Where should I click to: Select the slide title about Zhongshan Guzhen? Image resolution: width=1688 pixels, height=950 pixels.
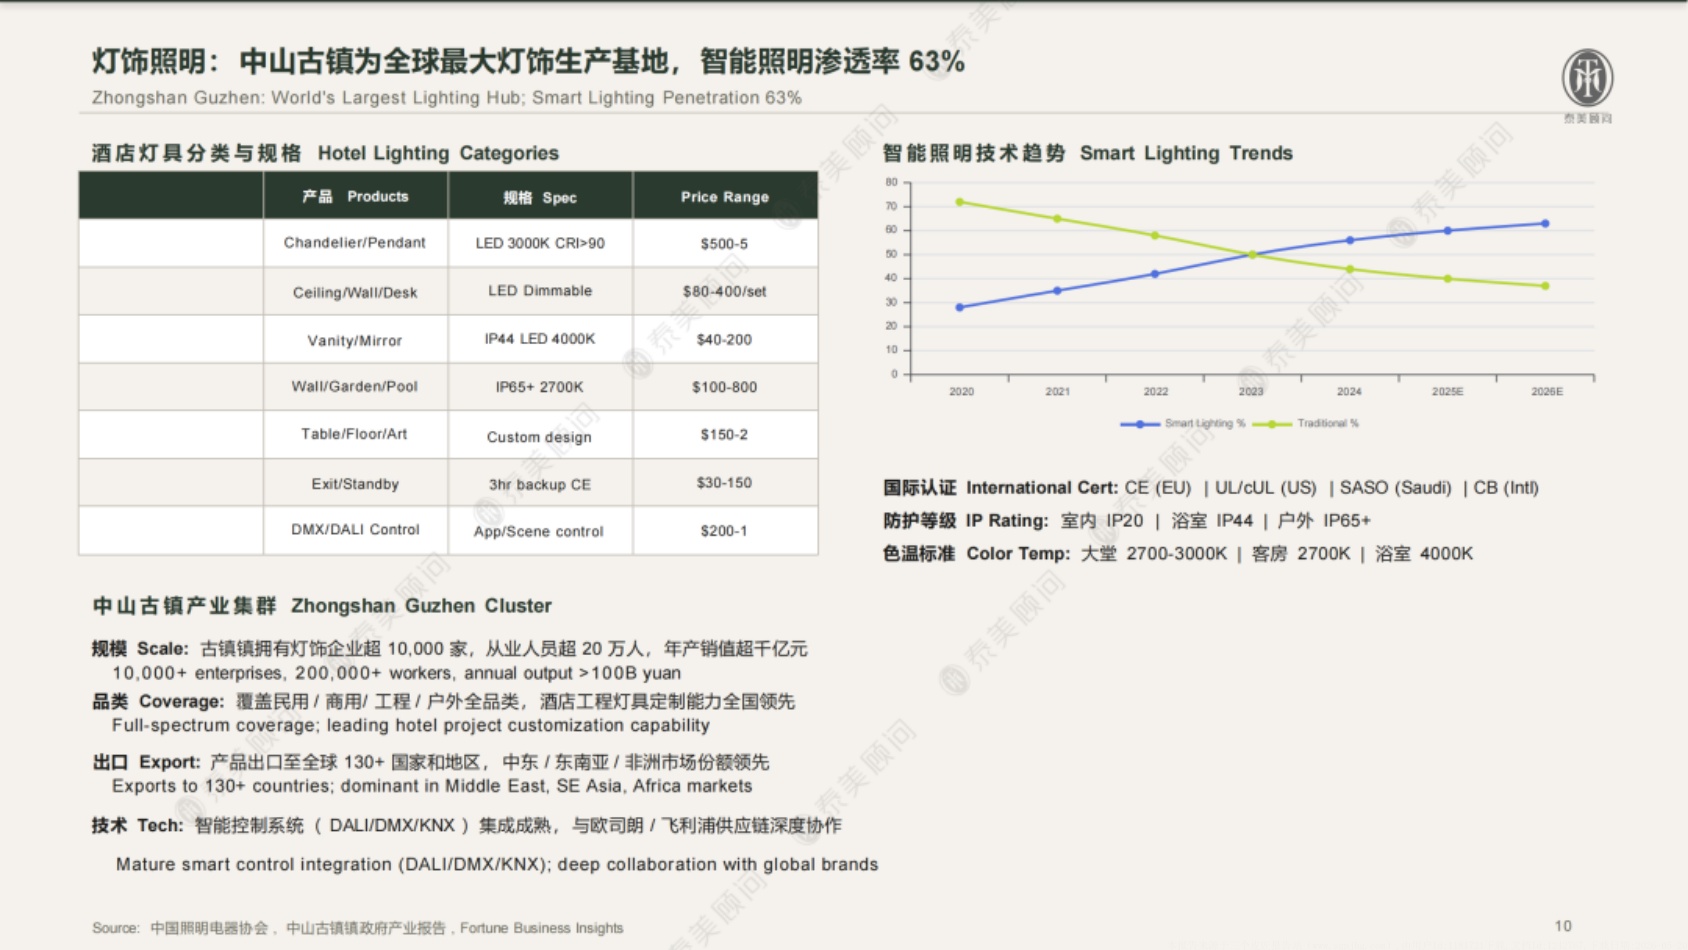[528, 62]
